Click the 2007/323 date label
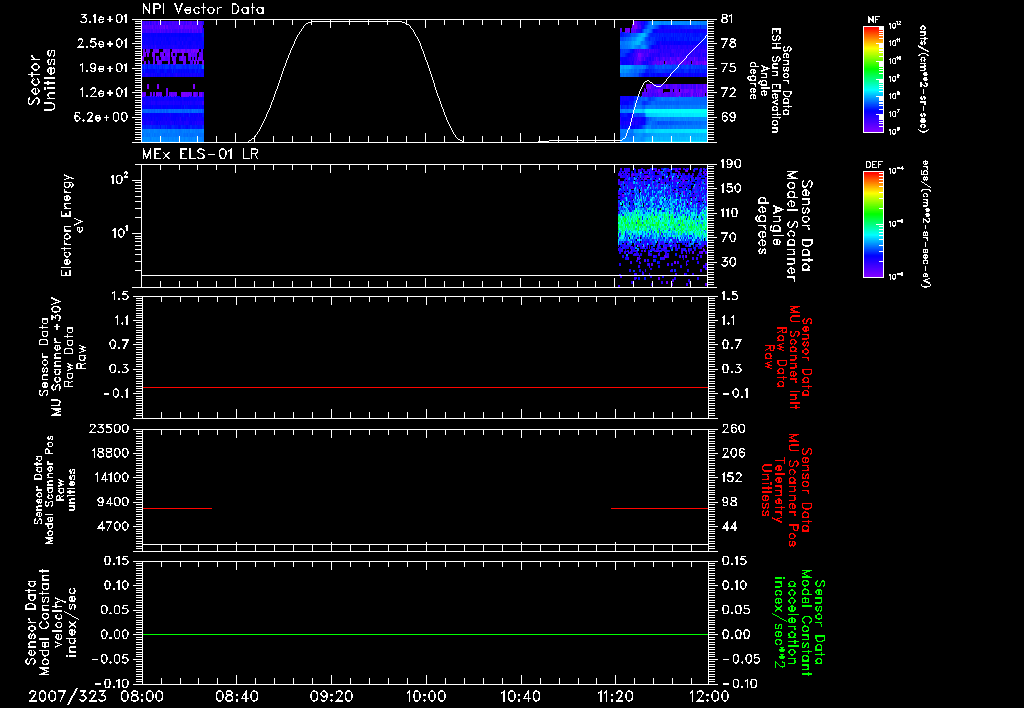The height and width of the screenshot is (708, 1024). coord(67,696)
